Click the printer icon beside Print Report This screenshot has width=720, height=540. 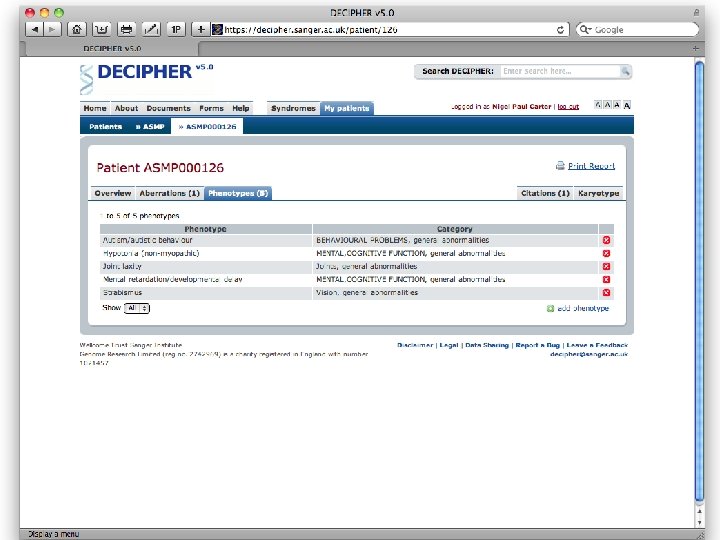coord(560,166)
